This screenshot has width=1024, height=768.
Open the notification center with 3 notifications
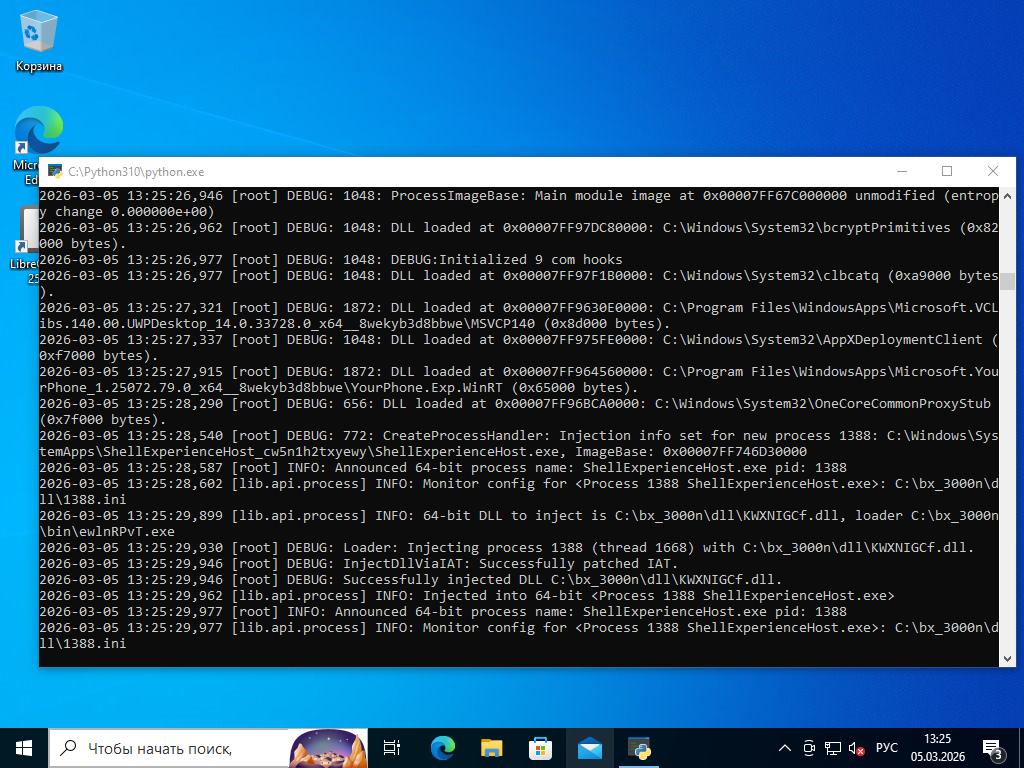993,748
